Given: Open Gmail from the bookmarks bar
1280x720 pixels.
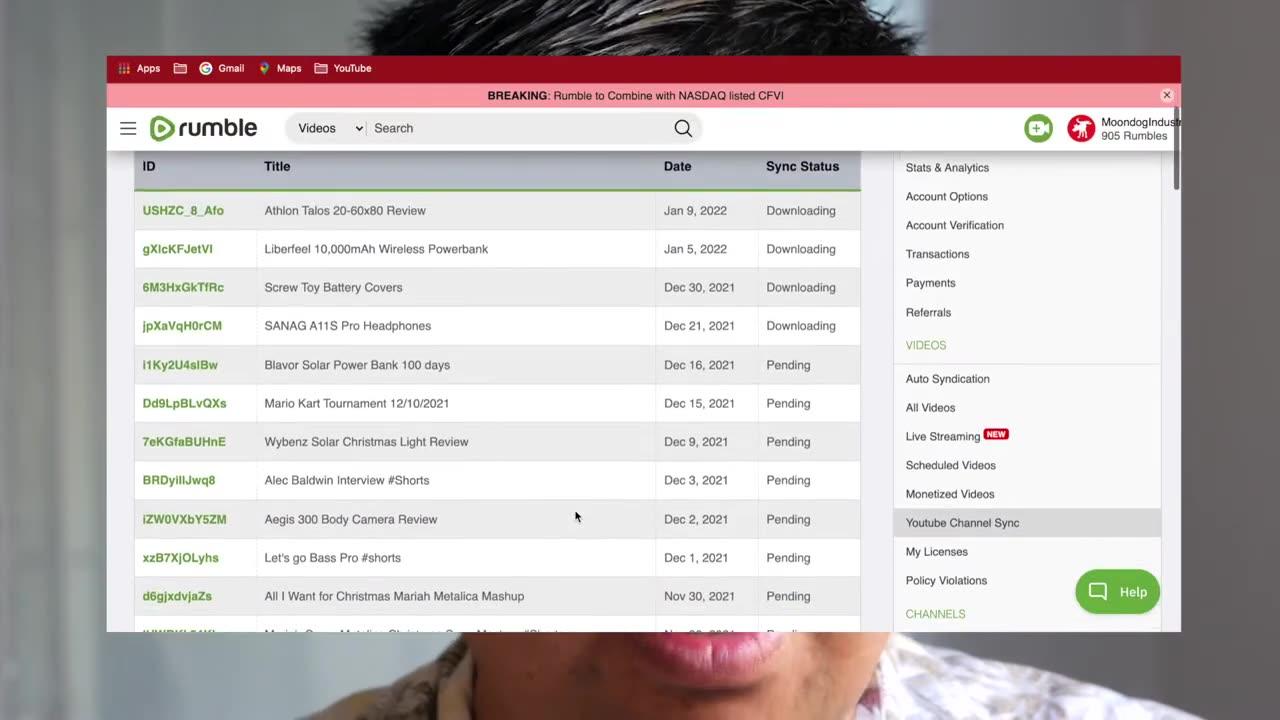Looking at the screenshot, I should pos(221,68).
